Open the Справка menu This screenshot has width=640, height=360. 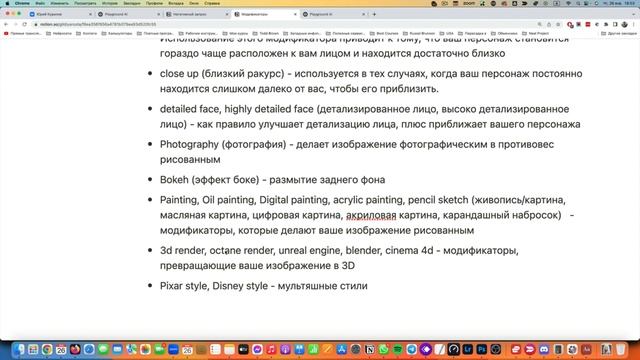(212, 3)
